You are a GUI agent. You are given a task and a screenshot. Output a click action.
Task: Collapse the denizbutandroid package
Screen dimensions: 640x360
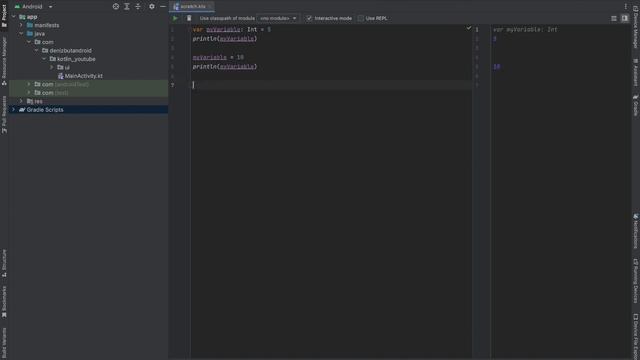37,51
